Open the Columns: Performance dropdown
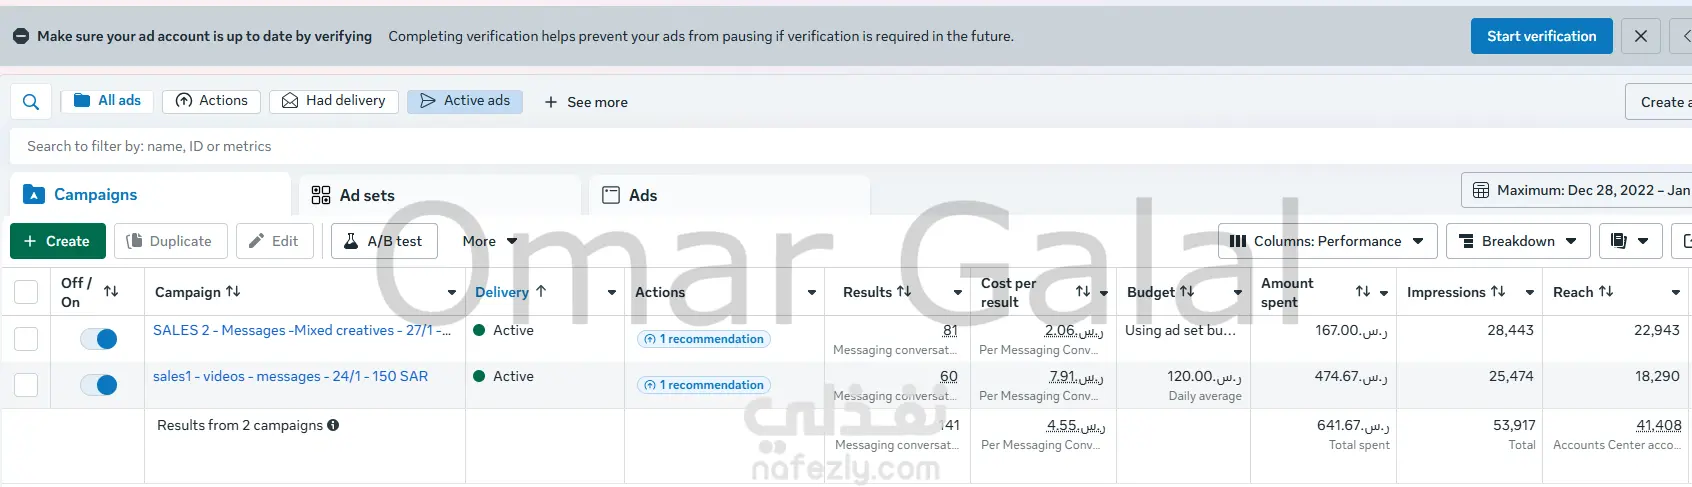This screenshot has width=1692, height=487. point(1327,241)
